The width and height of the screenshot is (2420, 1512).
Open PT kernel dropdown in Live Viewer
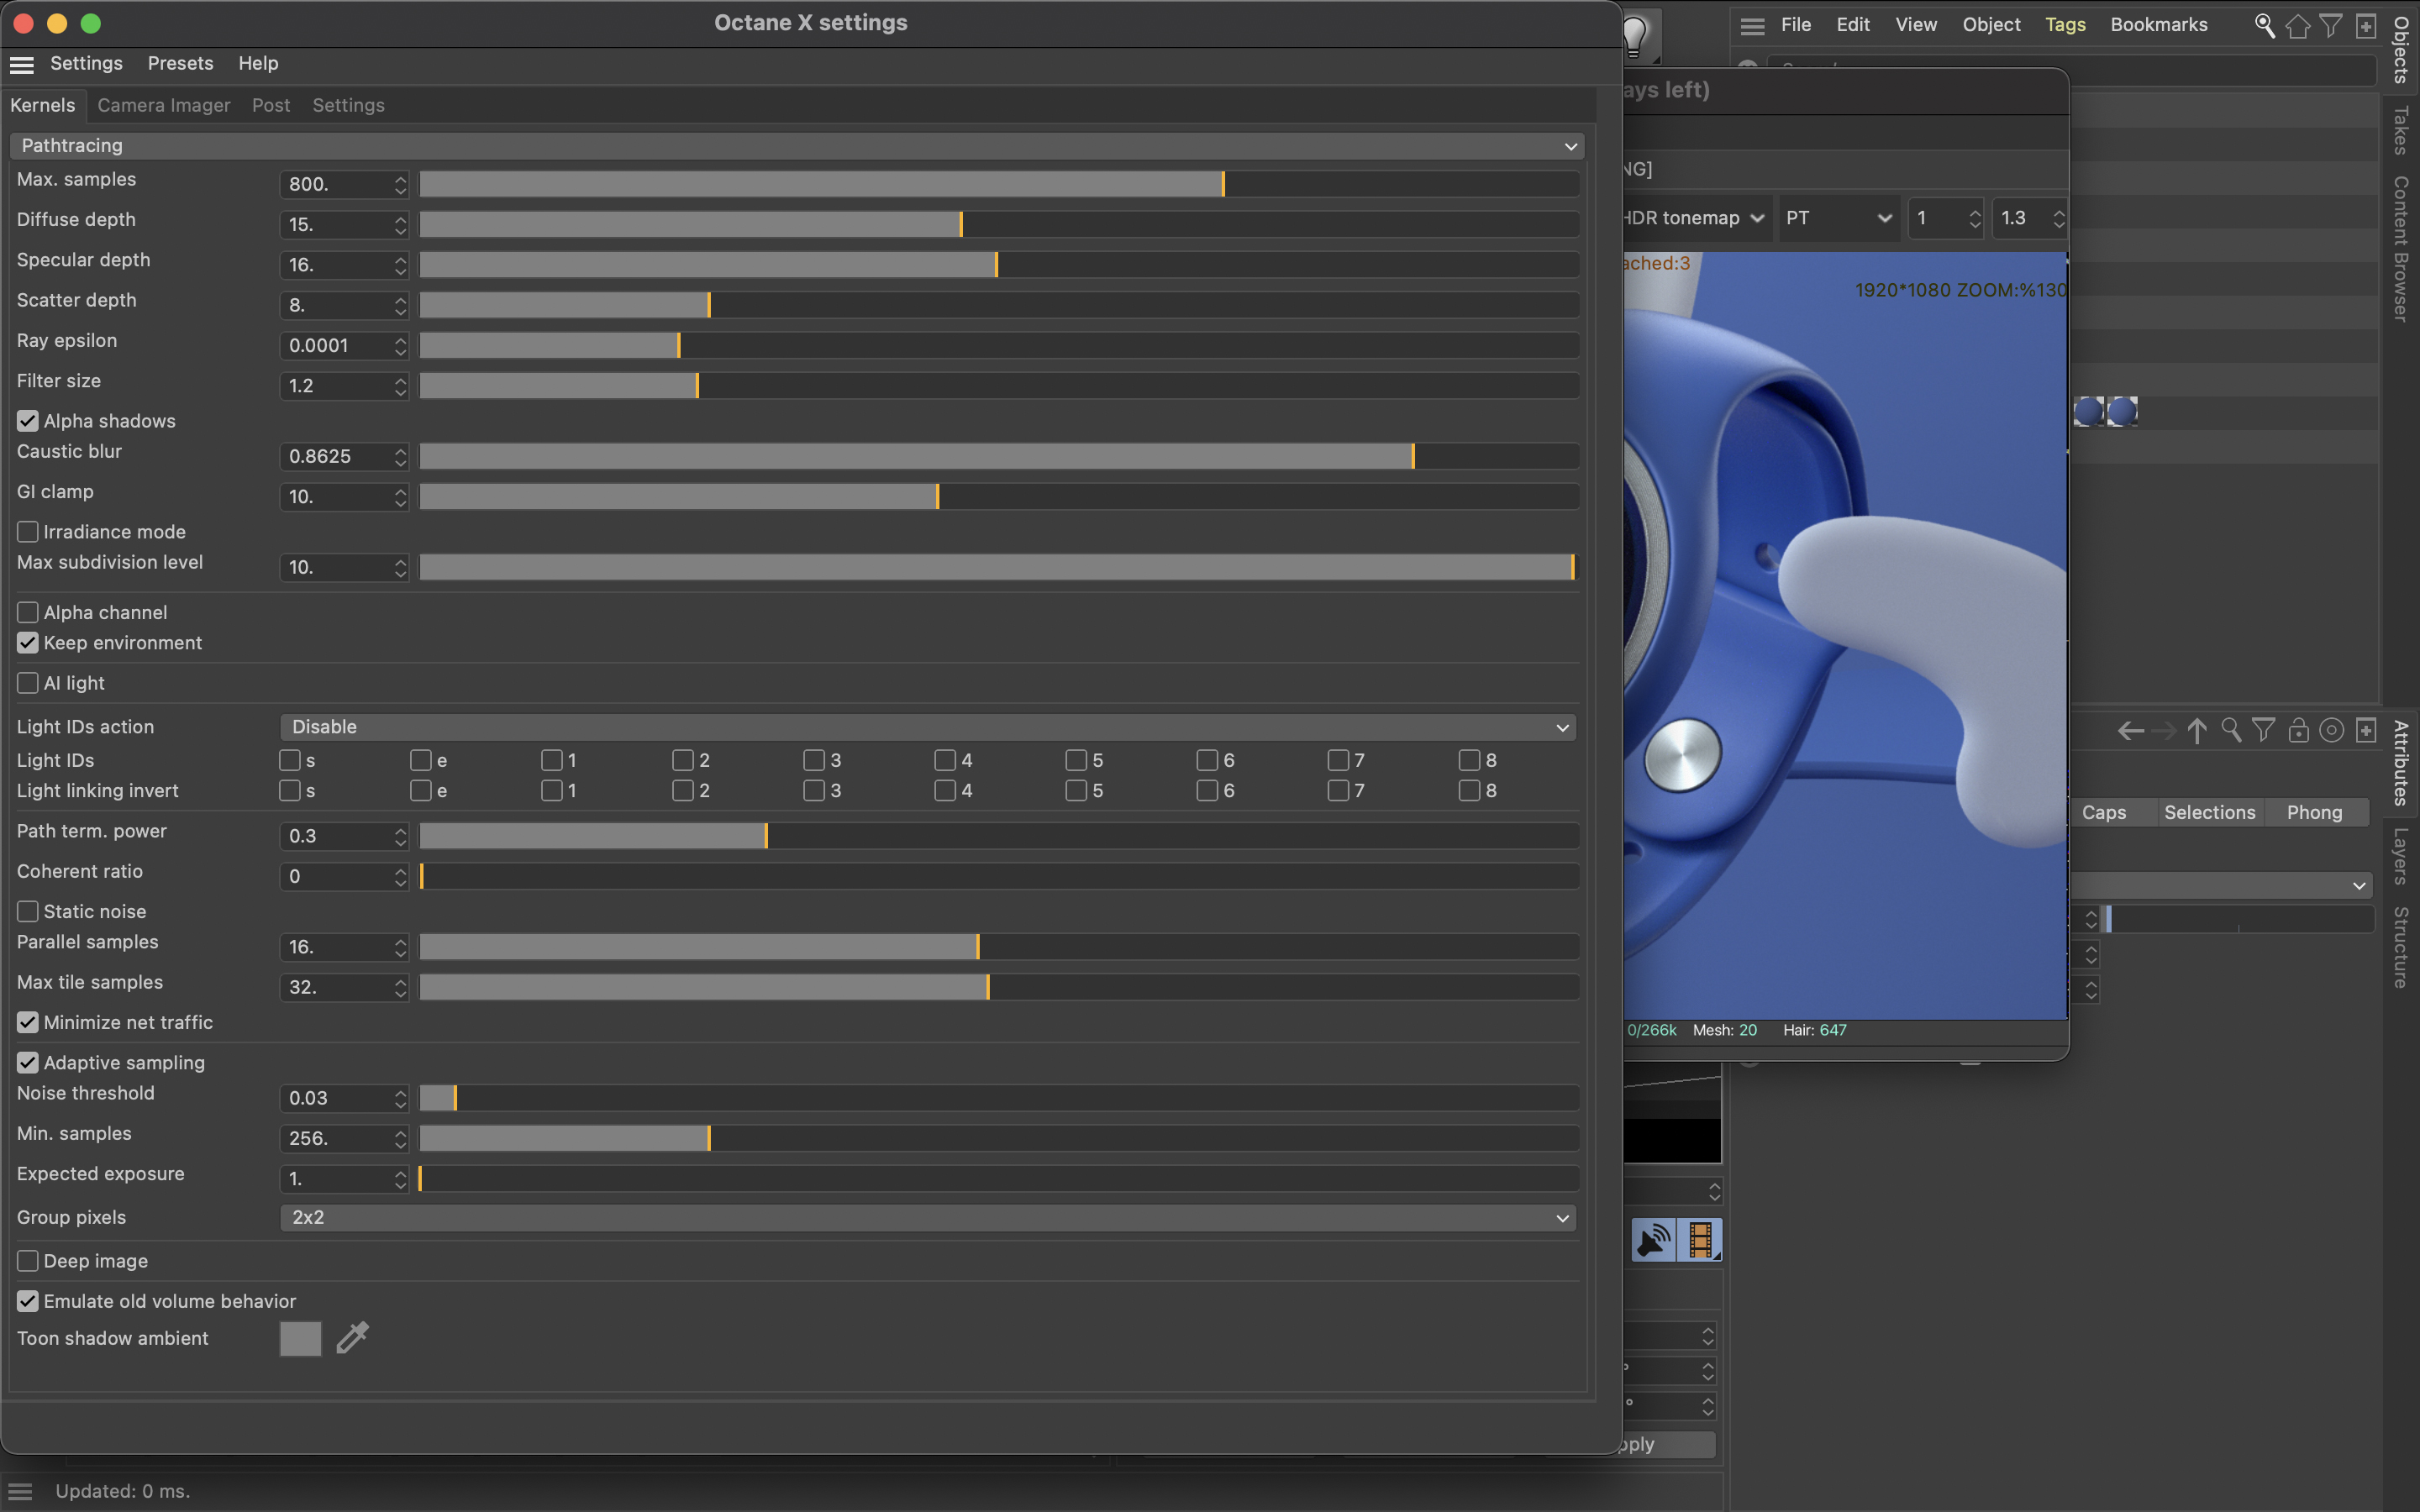pyautogui.click(x=1838, y=218)
